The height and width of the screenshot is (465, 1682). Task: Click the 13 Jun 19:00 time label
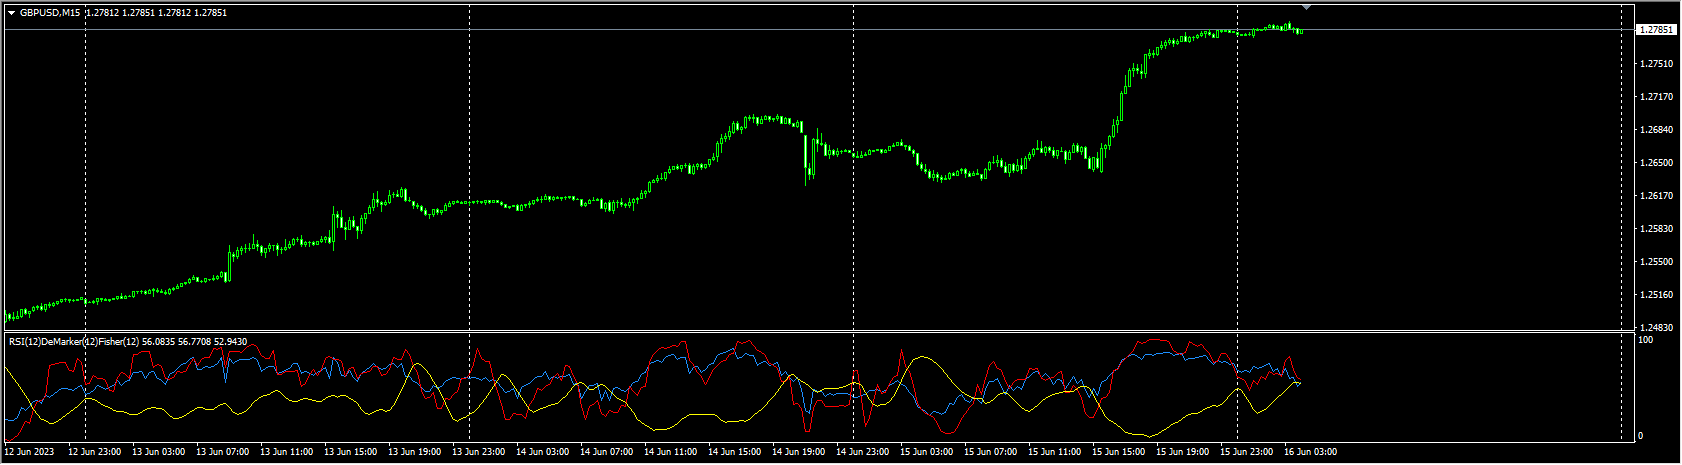point(414,453)
